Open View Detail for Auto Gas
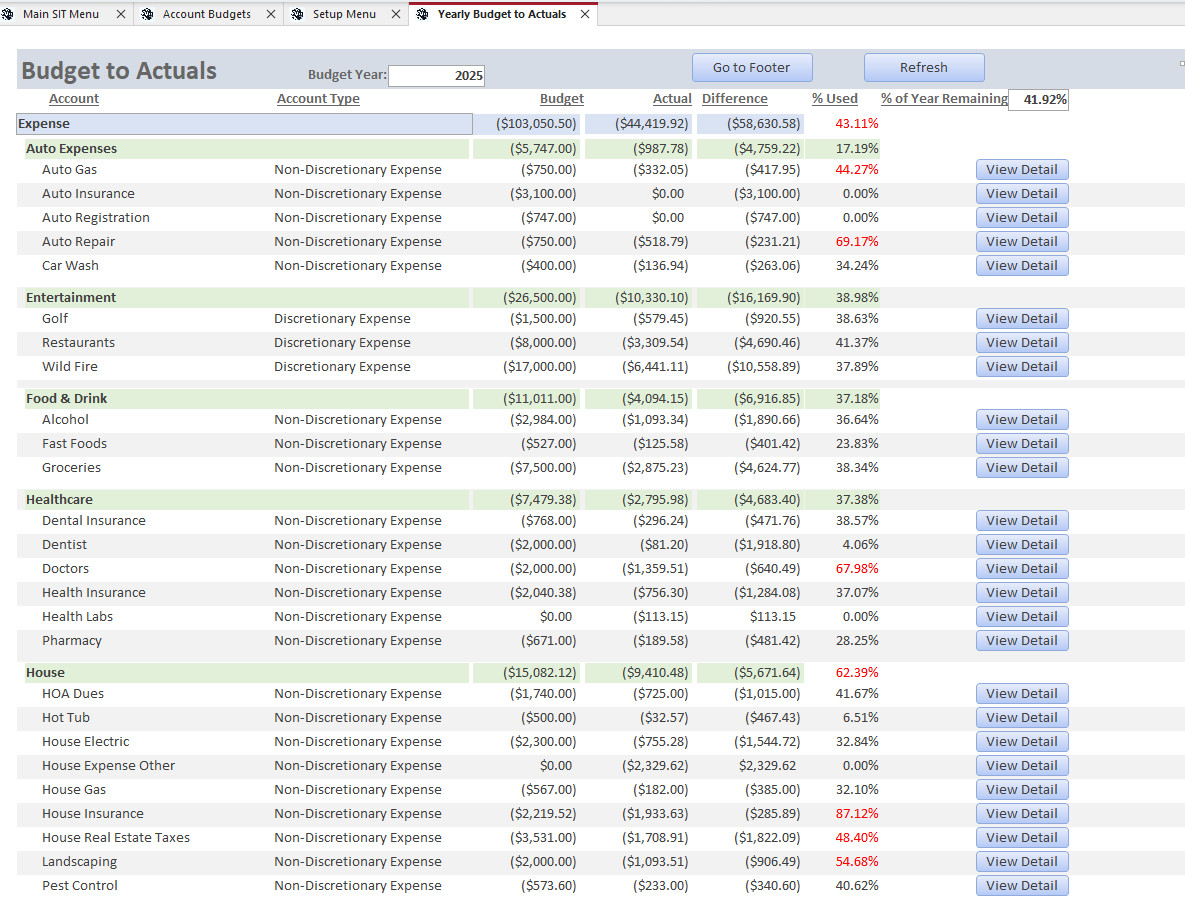The height and width of the screenshot is (897, 1185). 1022,170
